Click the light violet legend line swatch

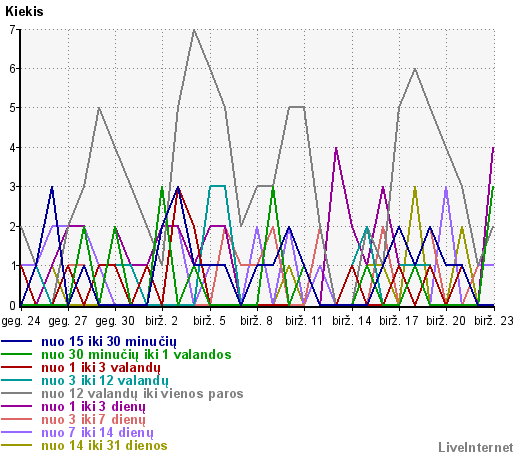[x=17, y=432]
